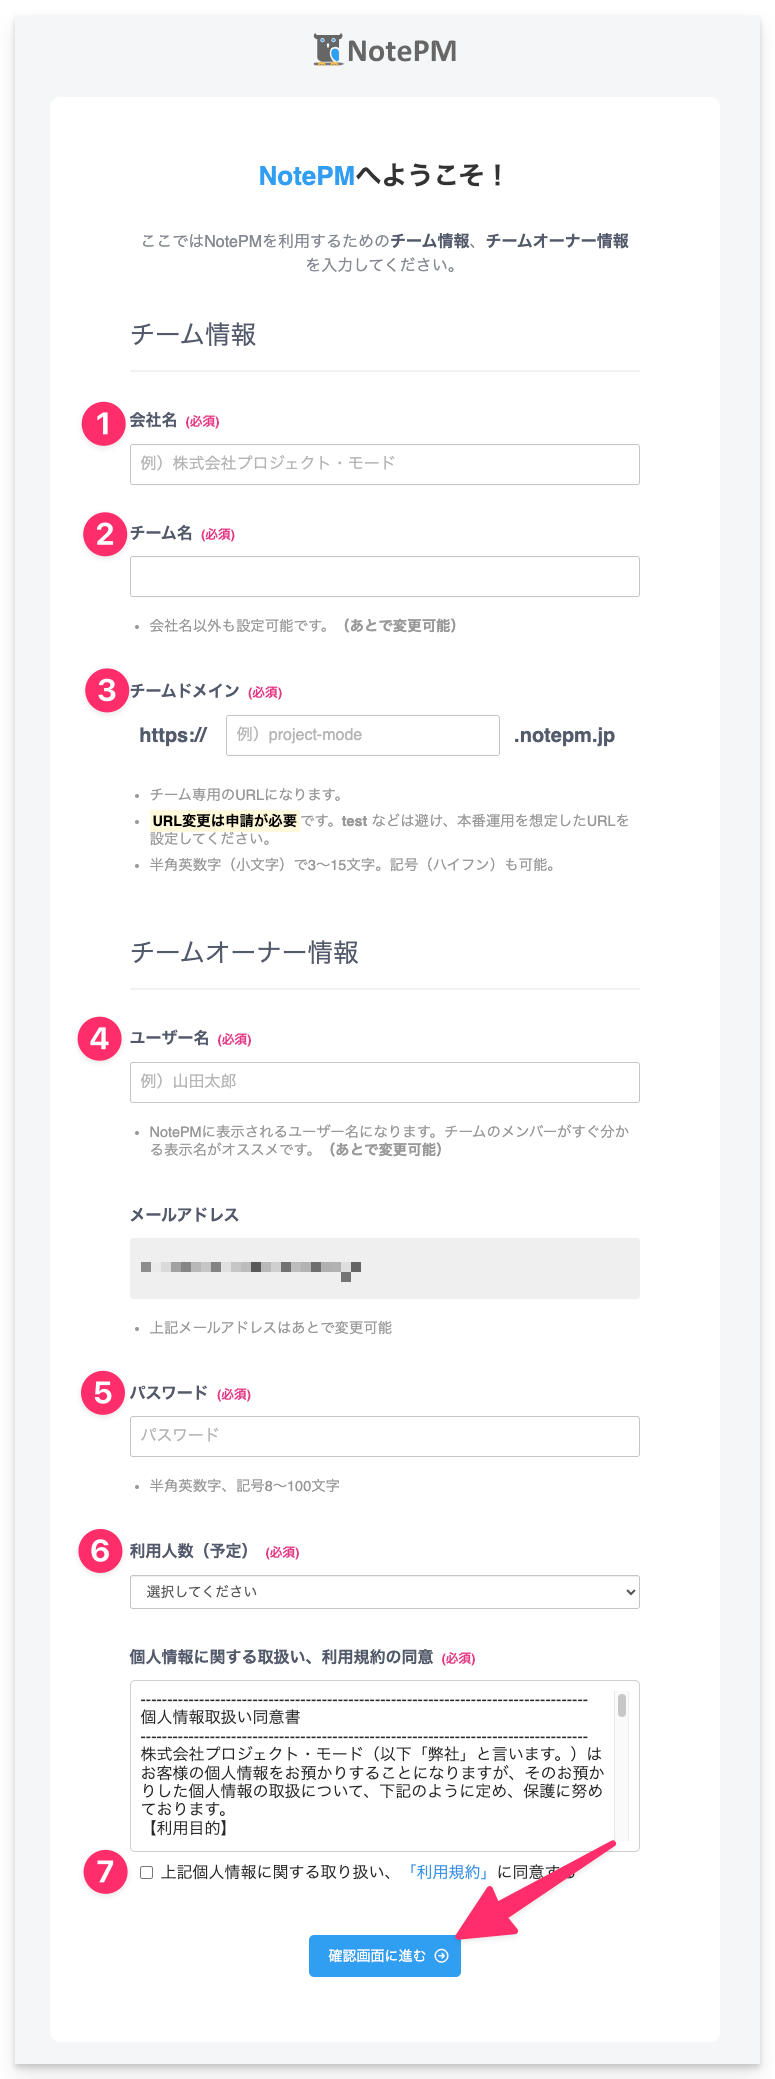Focus the チーム名 input field
Viewport: 775px width, 2079px height.
pyautogui.click(x=384, y=576)
